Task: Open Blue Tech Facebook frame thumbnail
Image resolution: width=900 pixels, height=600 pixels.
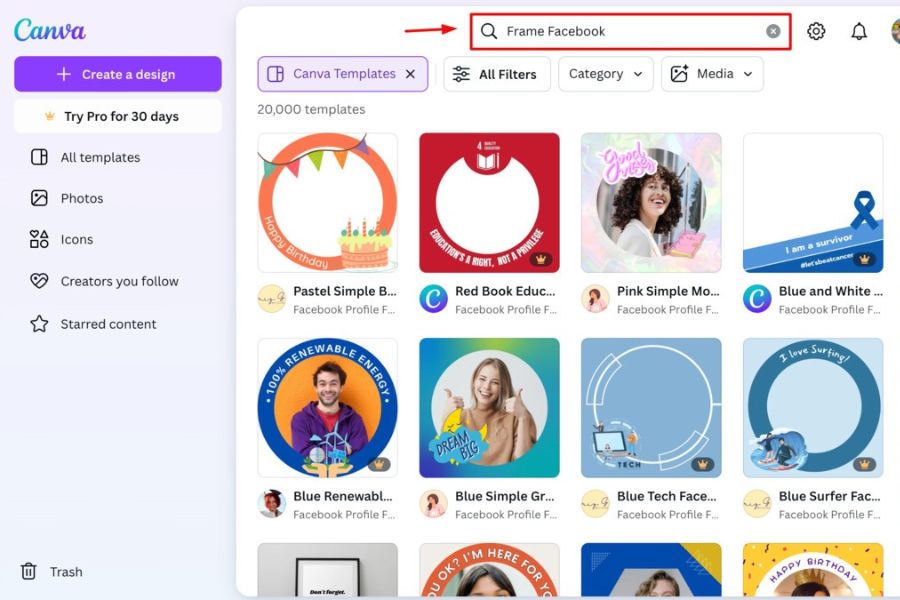Action: (651, 408)
